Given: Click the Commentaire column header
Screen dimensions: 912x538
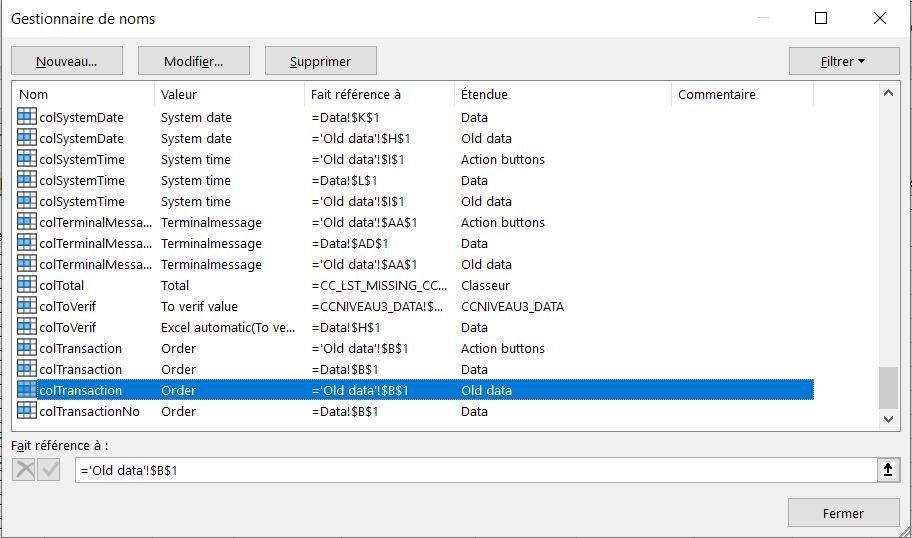Looking at the screenshot, I should (742, 94).
